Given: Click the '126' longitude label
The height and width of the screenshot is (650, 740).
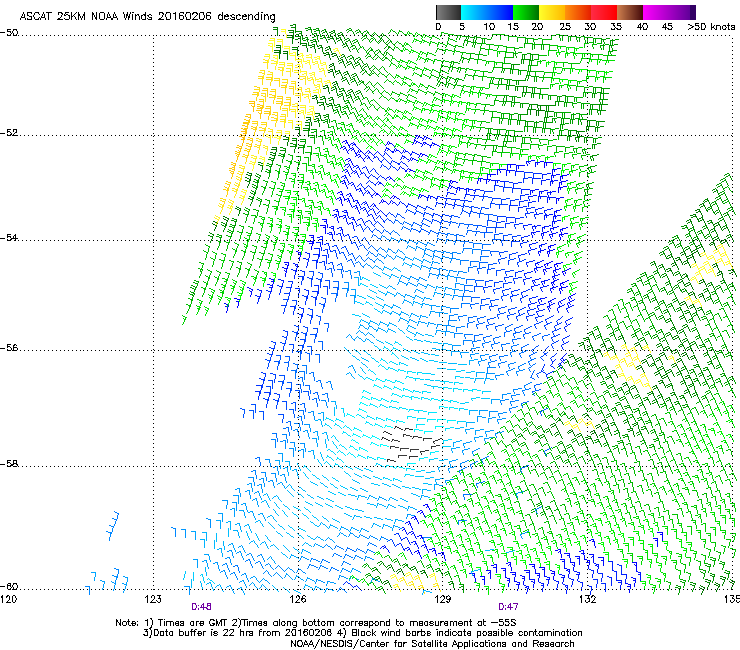Looking at the screenshot, I should coord(298,599).
